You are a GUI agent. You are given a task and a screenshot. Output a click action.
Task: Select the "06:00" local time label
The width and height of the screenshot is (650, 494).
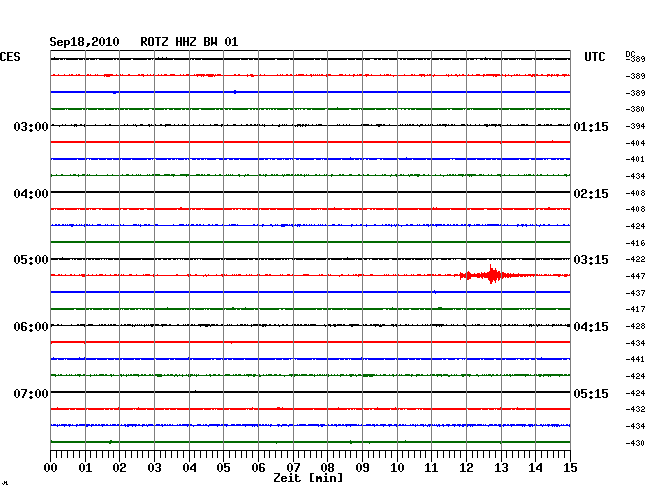pyautogui.click(x=31, y=327)
